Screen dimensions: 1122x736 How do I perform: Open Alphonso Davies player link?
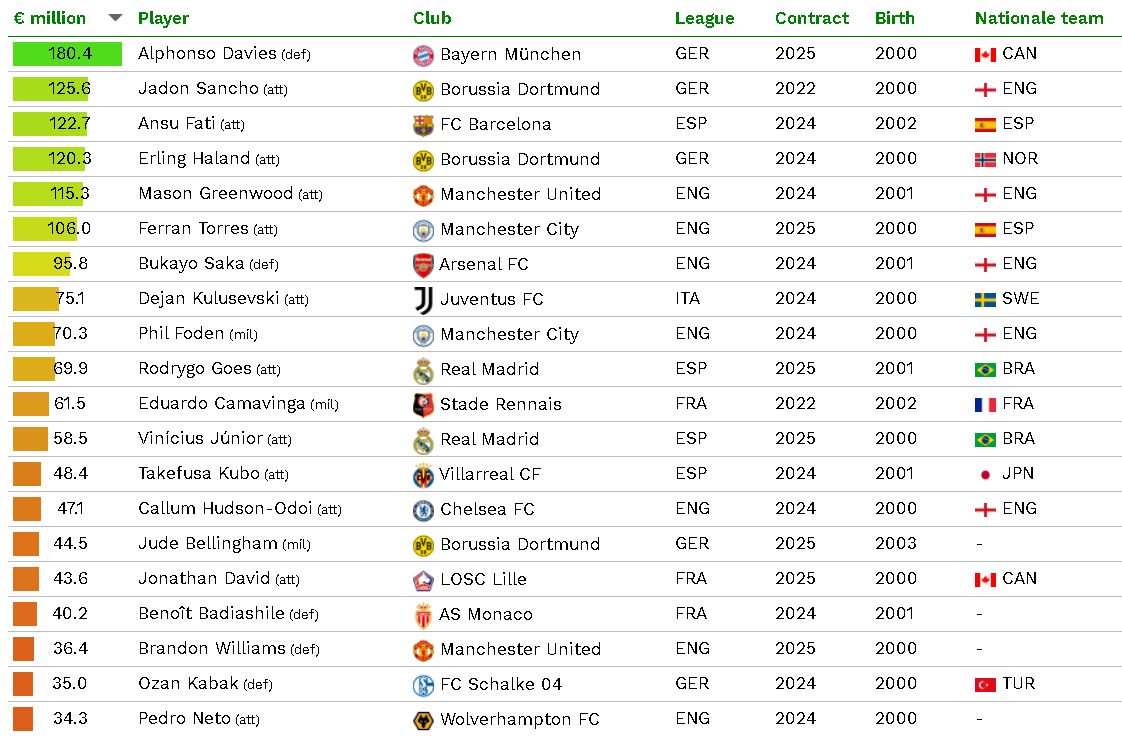click(x=207, y=54)
